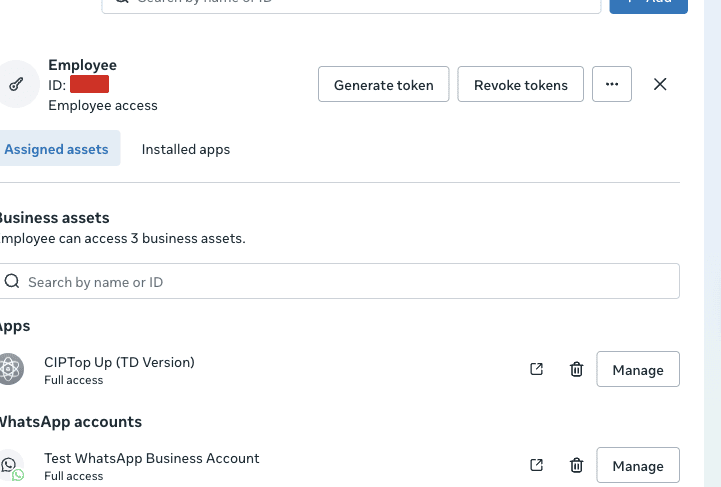This screenshot has height=487, width=721.
Task: Click the WhatsApp accounts section heading
Action: [x=70, y=422]
